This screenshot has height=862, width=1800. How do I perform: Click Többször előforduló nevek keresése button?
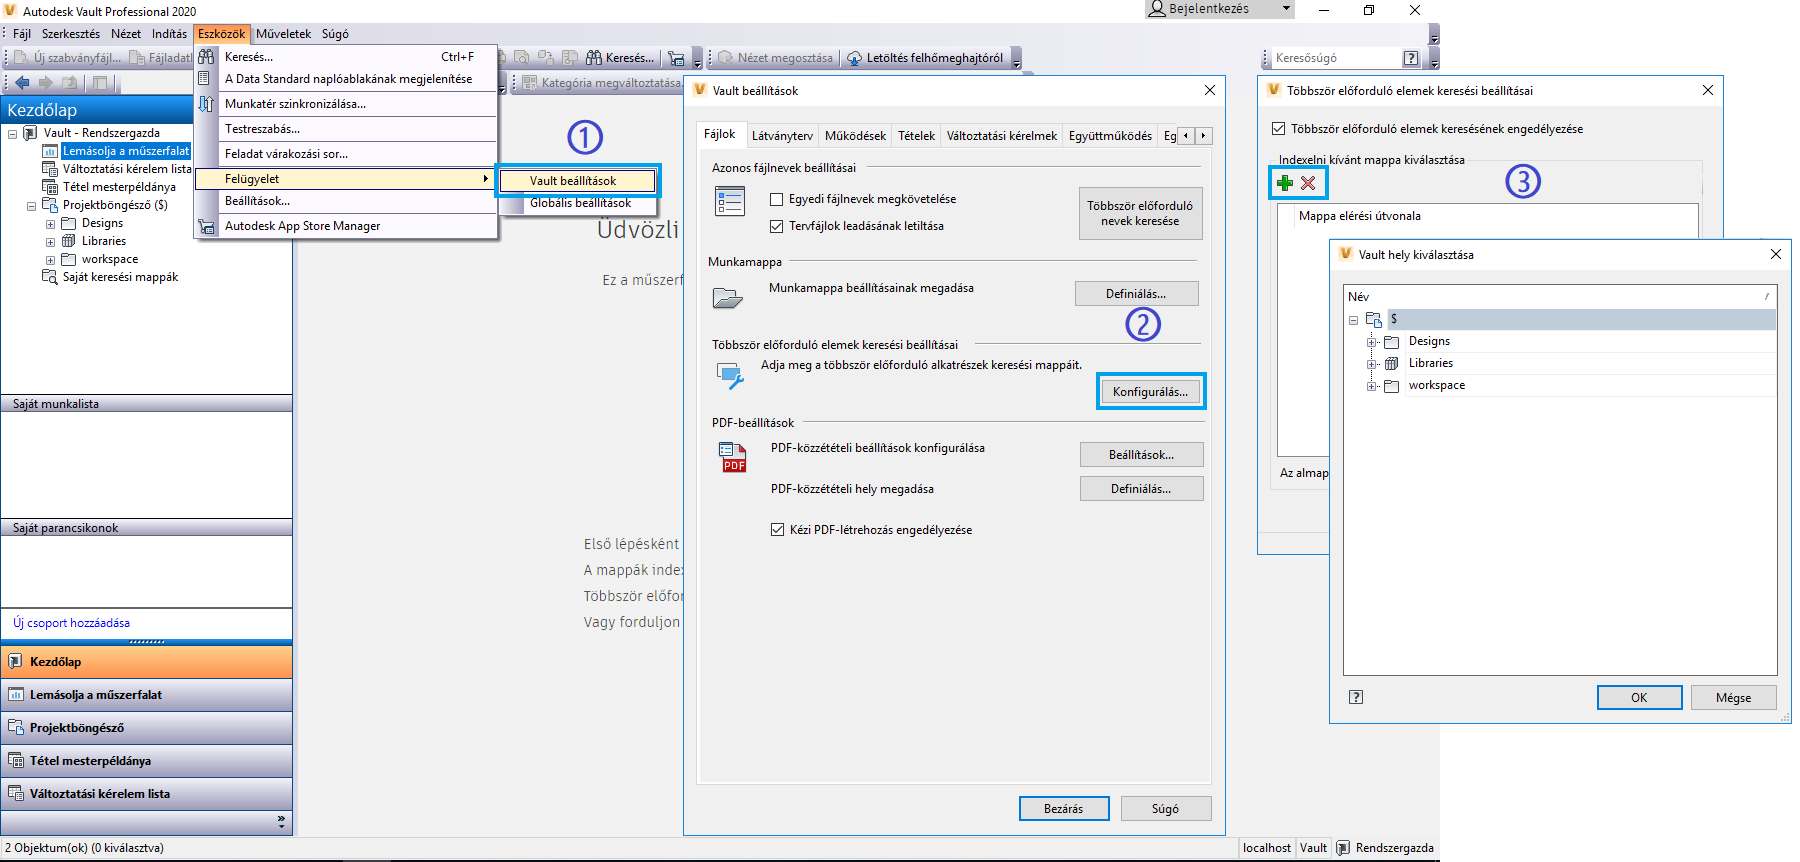(1140, 213)
